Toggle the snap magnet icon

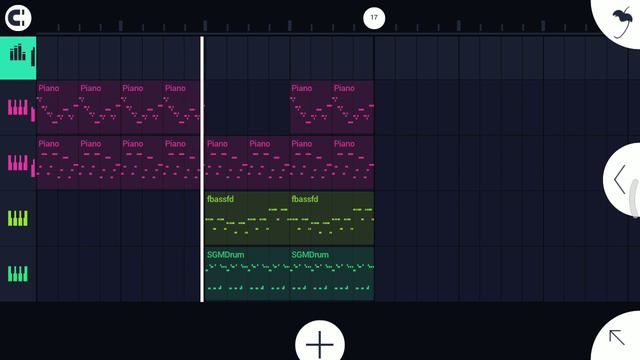tap(18, 18)
